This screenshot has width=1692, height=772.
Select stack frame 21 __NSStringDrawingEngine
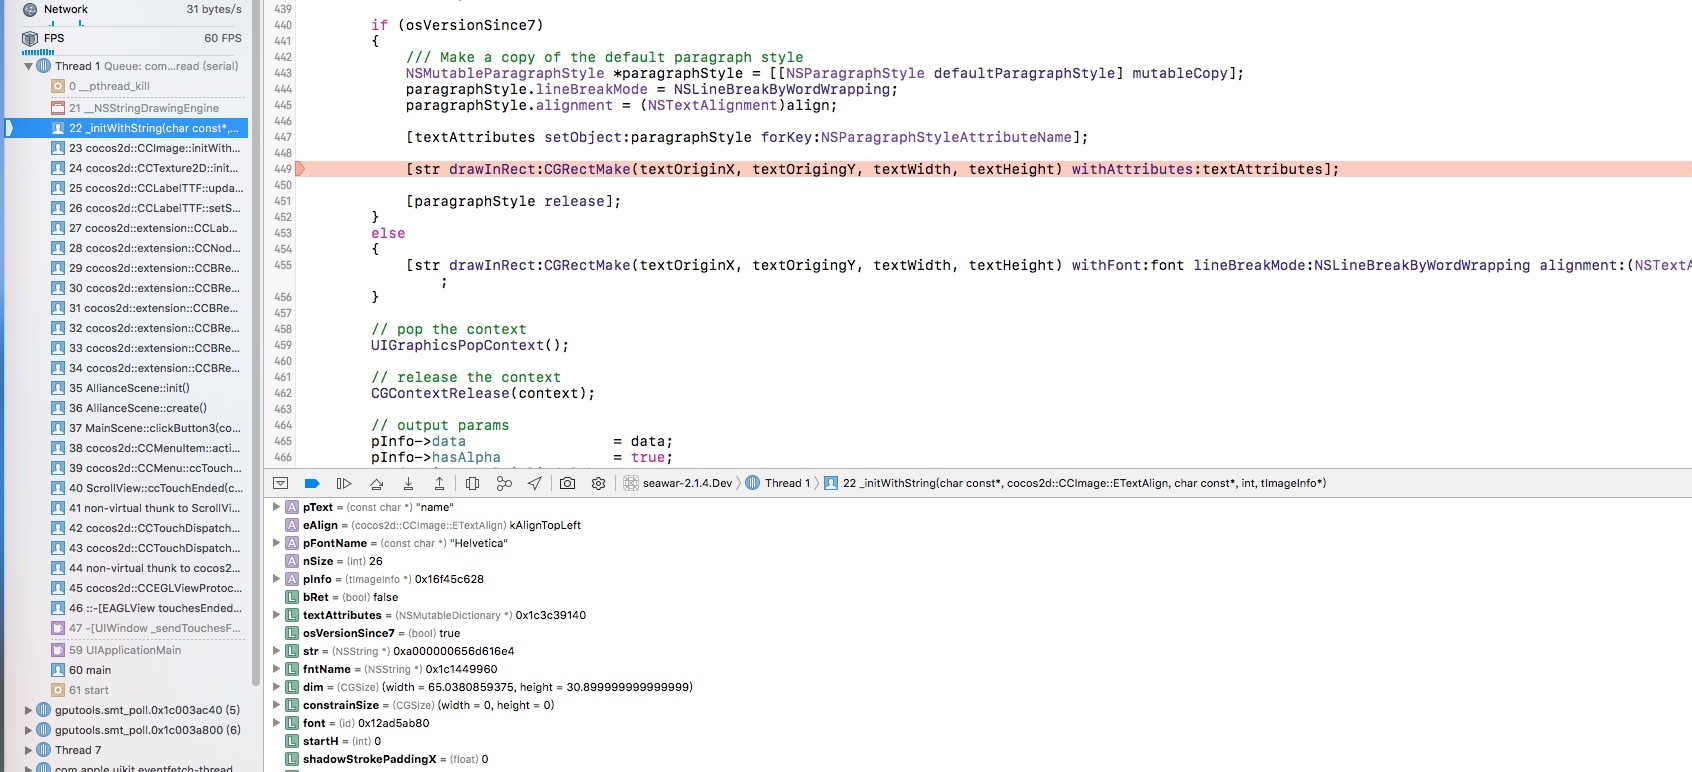coord(126,108)
